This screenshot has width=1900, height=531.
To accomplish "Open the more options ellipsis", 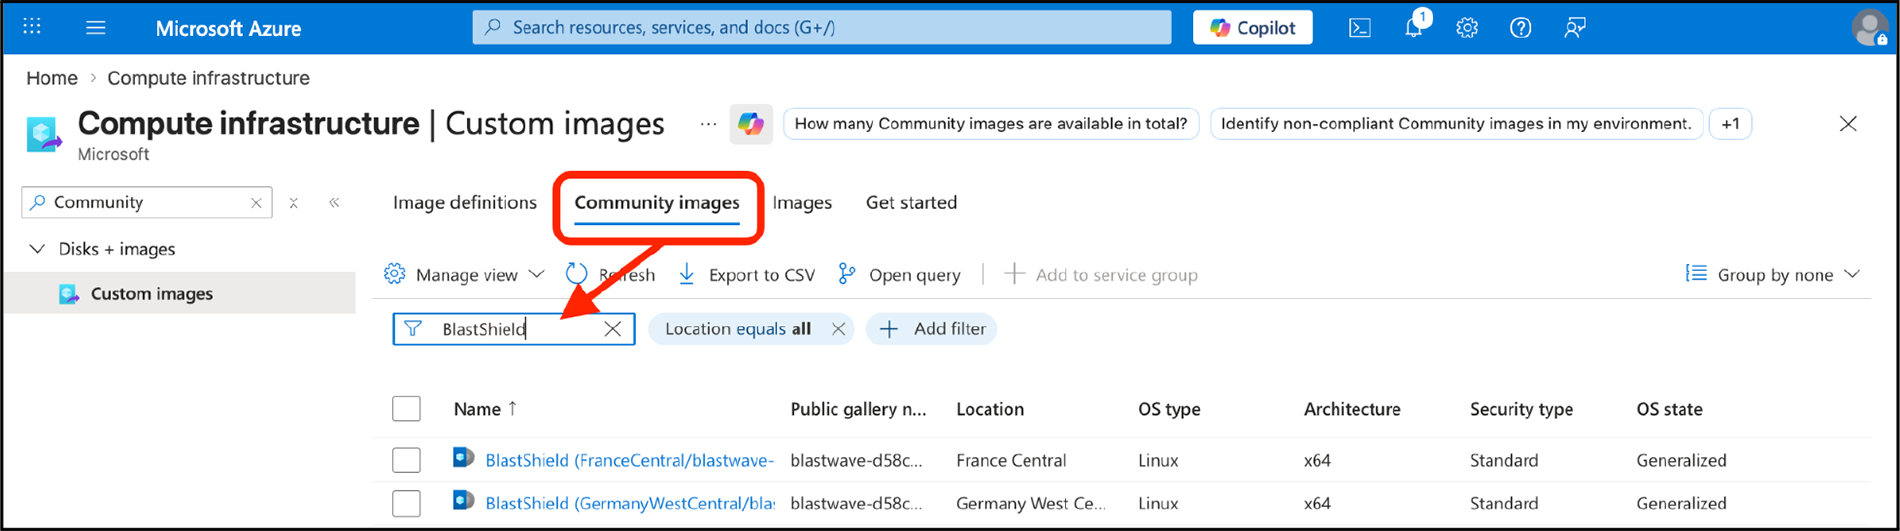I will point(708,124).
